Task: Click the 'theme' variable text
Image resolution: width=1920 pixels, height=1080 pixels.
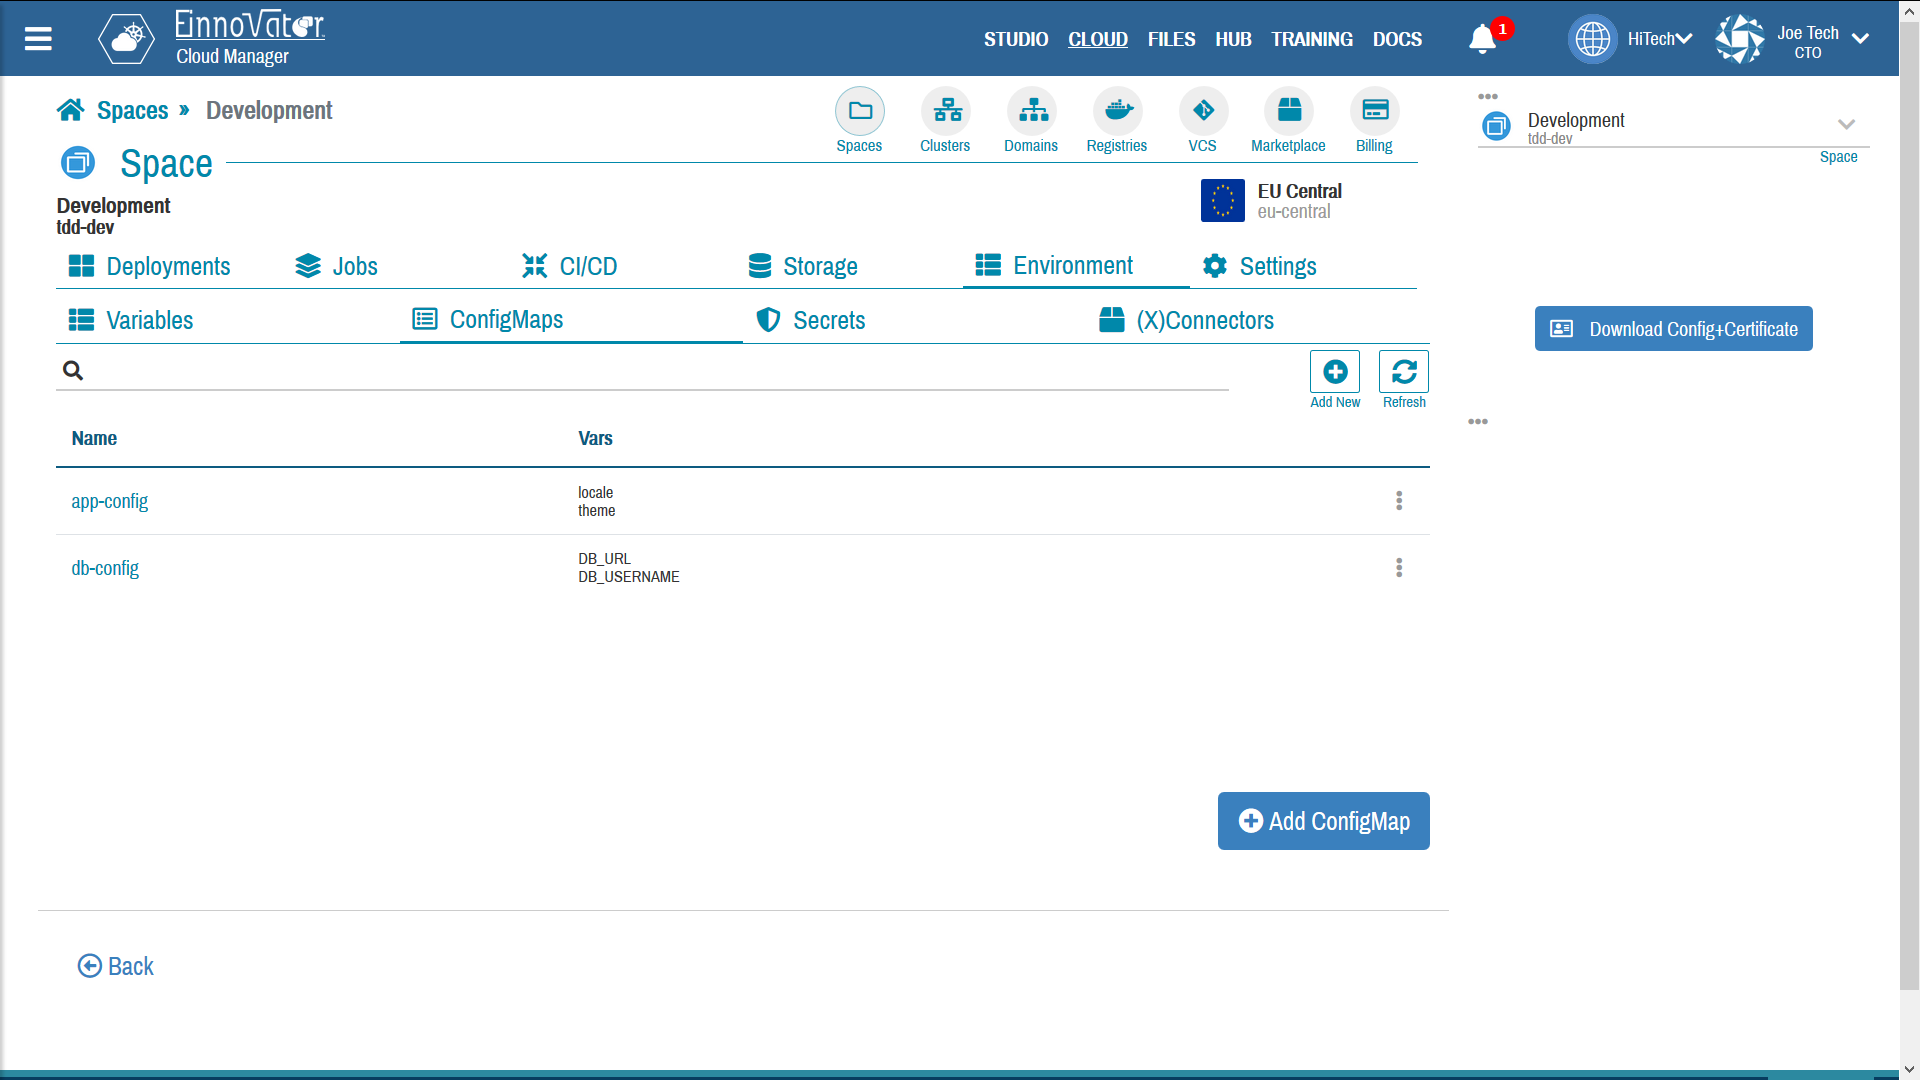Action: (x=596, y=511)
